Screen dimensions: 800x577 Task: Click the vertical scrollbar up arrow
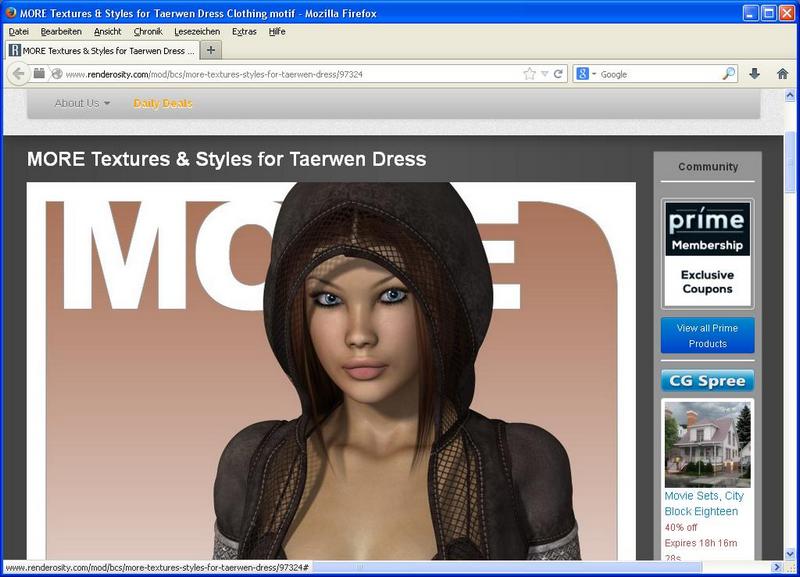(790, 95)
